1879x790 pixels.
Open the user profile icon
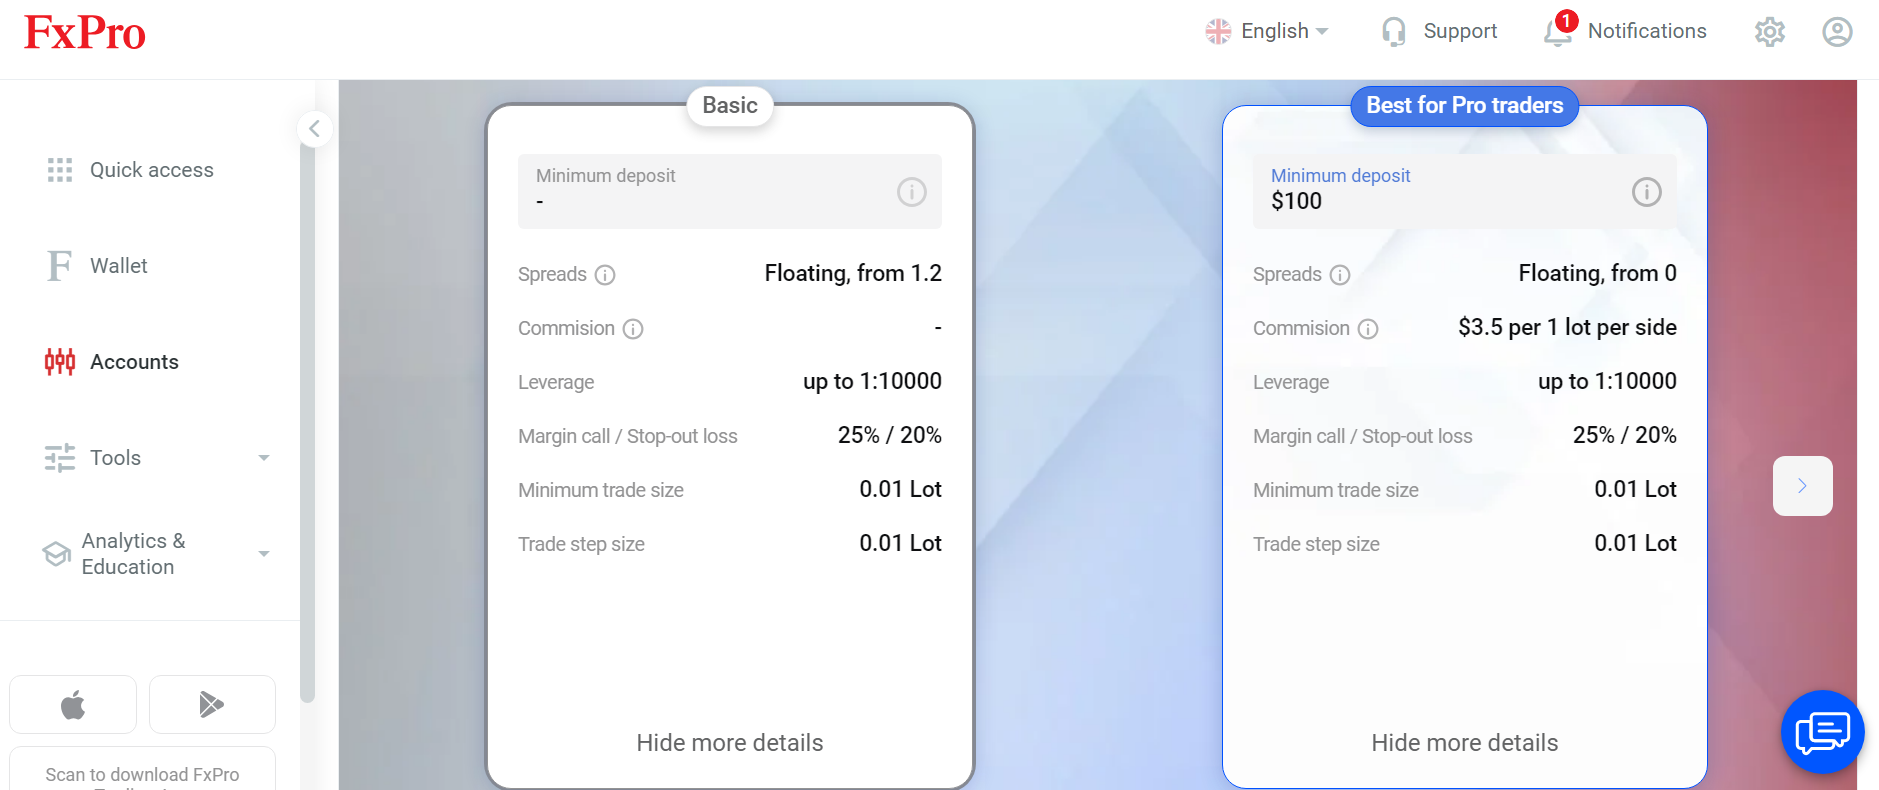pos(1837,32)
